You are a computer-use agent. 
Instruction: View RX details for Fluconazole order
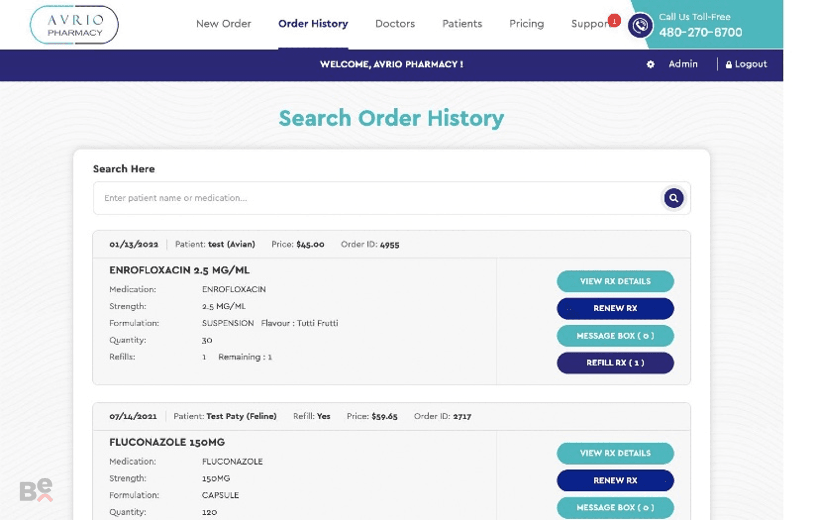pyautogui.click(x=615, y=453)
